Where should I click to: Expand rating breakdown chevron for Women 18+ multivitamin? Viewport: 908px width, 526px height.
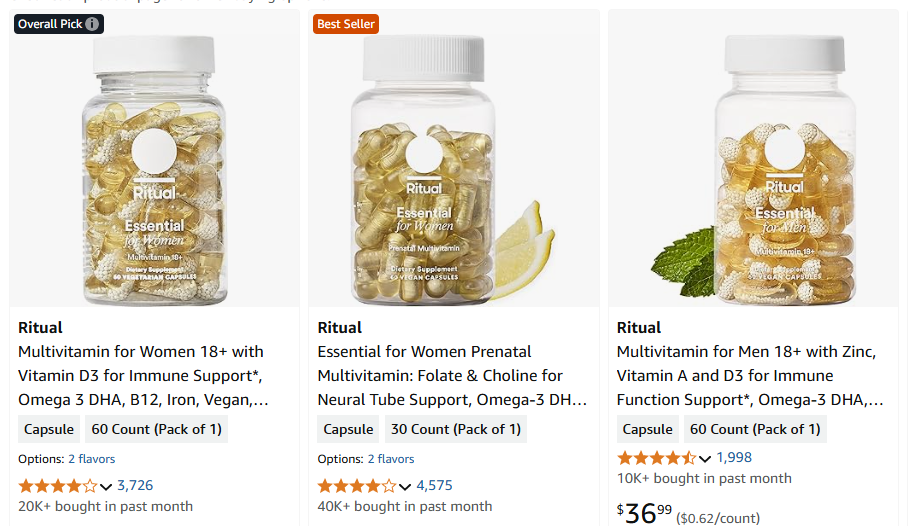(x=106, y=487)
